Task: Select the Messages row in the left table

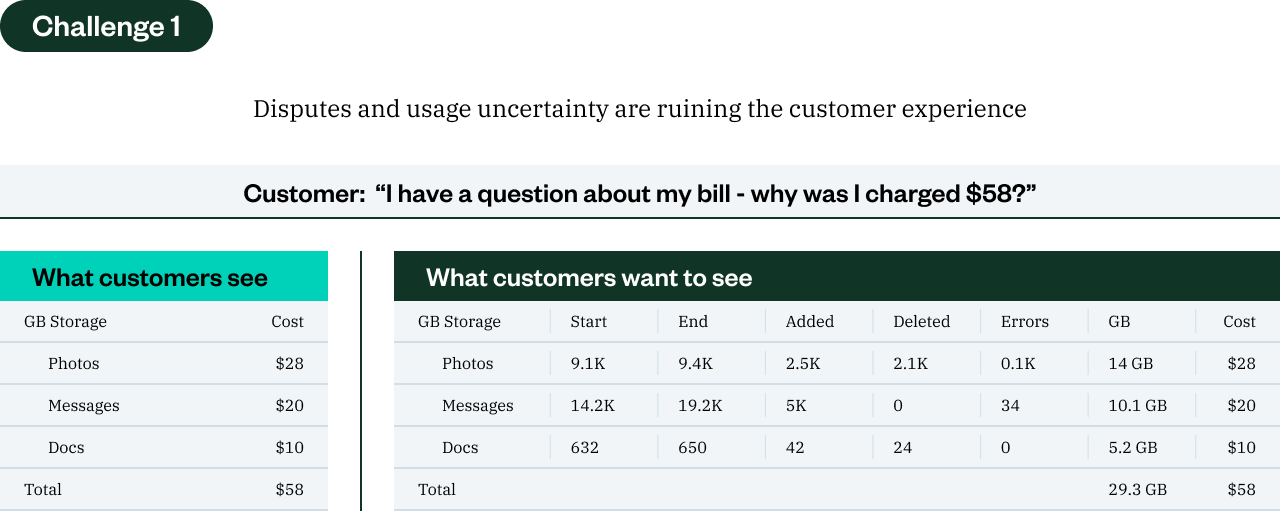Action: click(x=84, y=406)
